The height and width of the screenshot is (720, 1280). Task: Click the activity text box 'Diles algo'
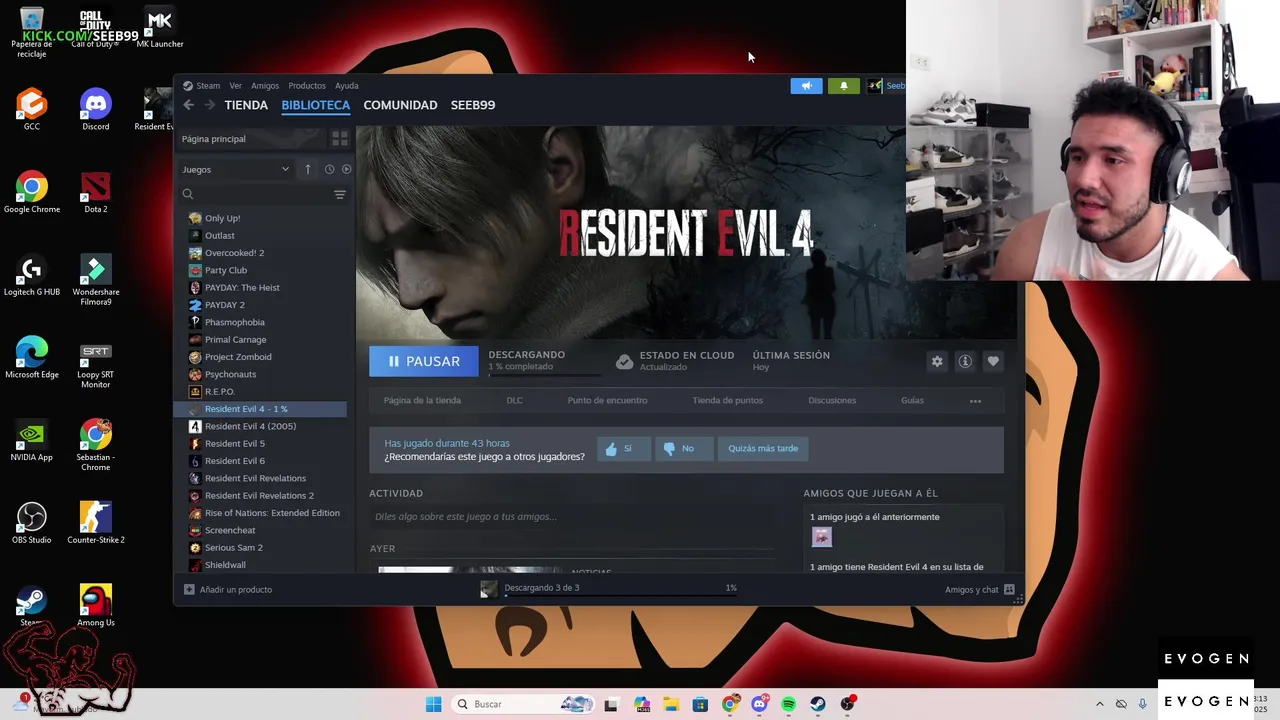[571, 517]
